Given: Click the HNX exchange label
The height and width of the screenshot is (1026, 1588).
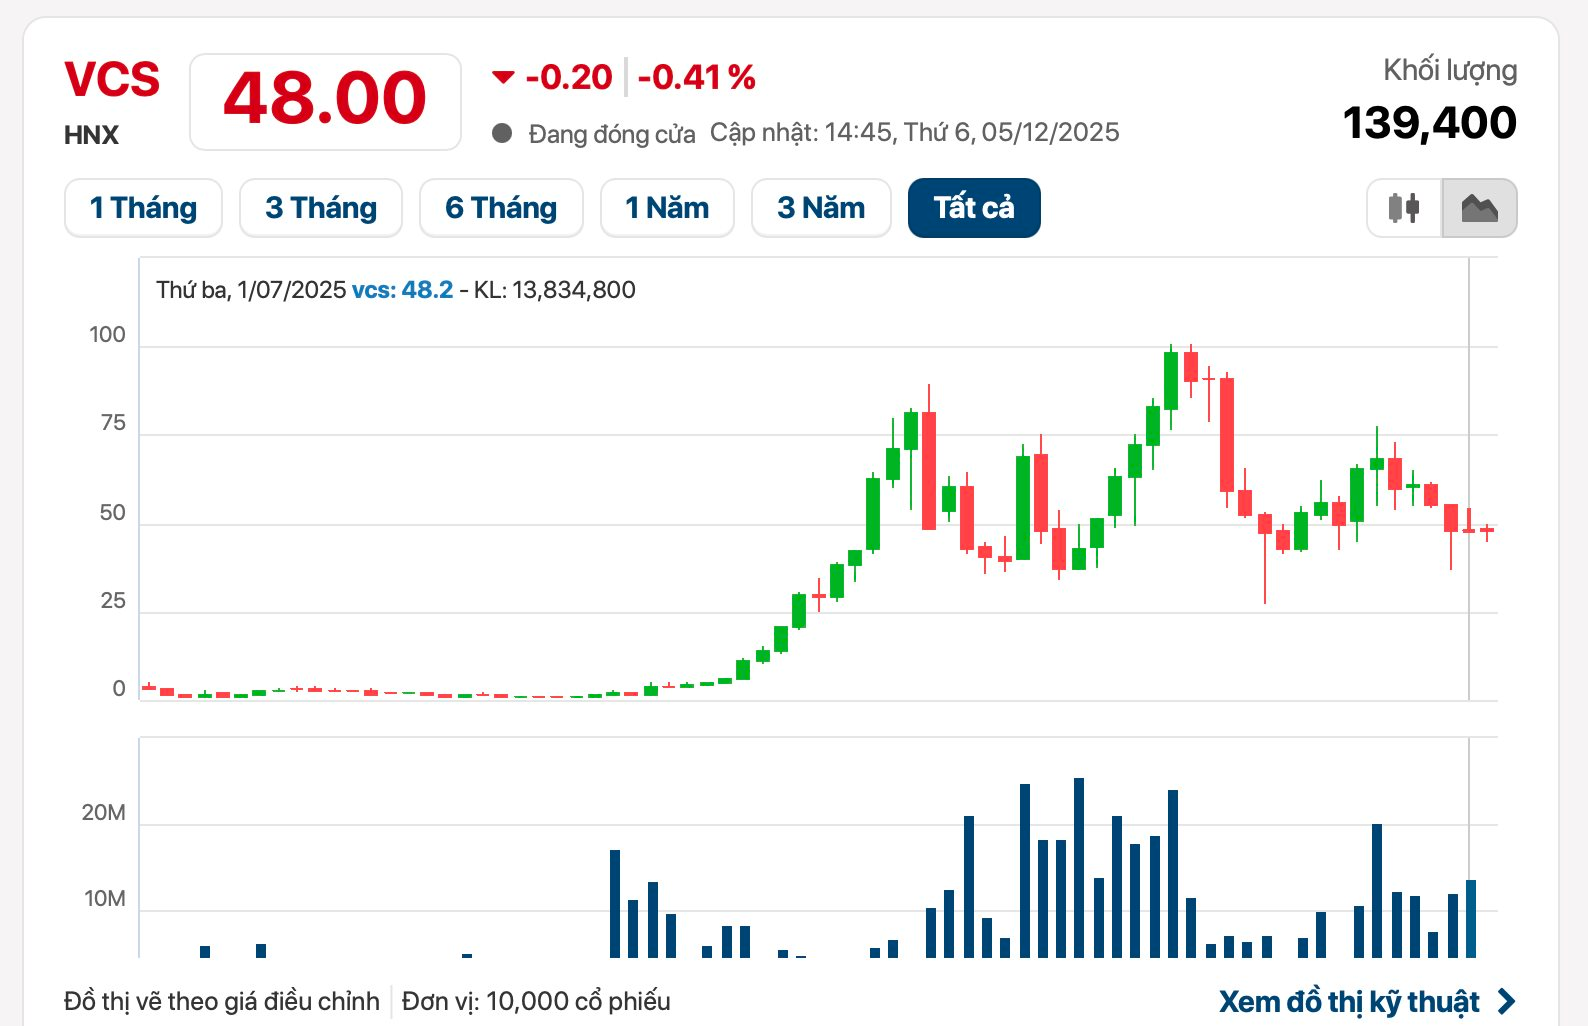Looking at the screenshot, I should pyautogui.click(x=91, y=135).
